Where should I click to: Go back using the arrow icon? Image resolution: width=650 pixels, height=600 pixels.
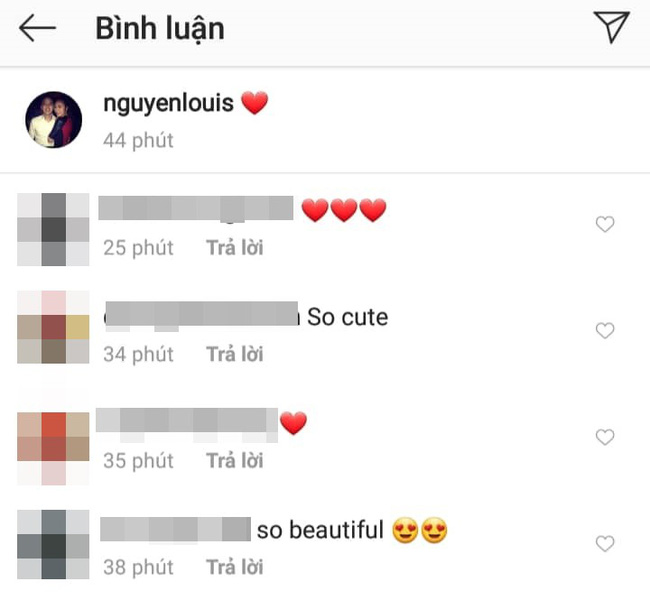(x=37, y=28)
